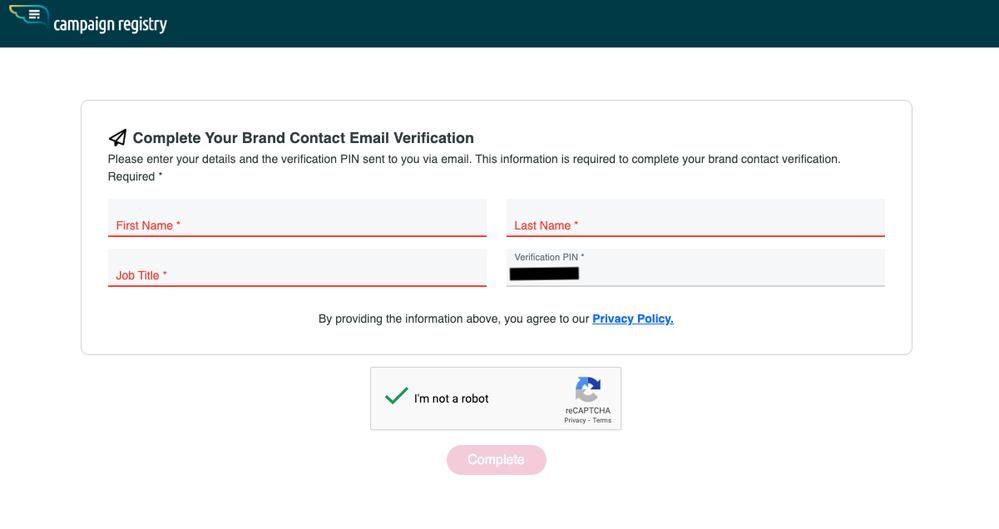Open reCAPTCHA Privacy link

click(575, 421)
